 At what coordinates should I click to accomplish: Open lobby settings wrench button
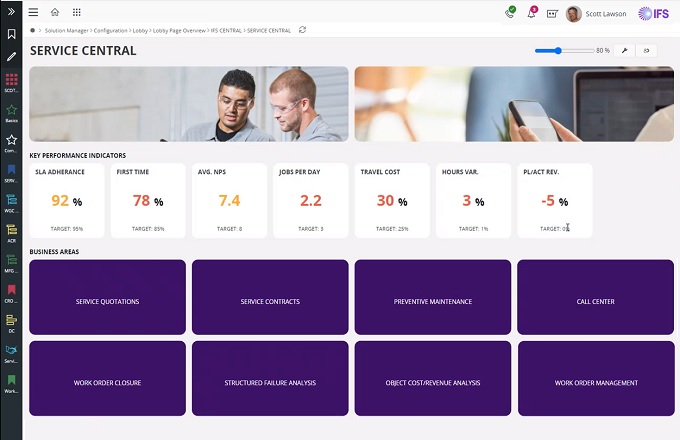point(624,51)
